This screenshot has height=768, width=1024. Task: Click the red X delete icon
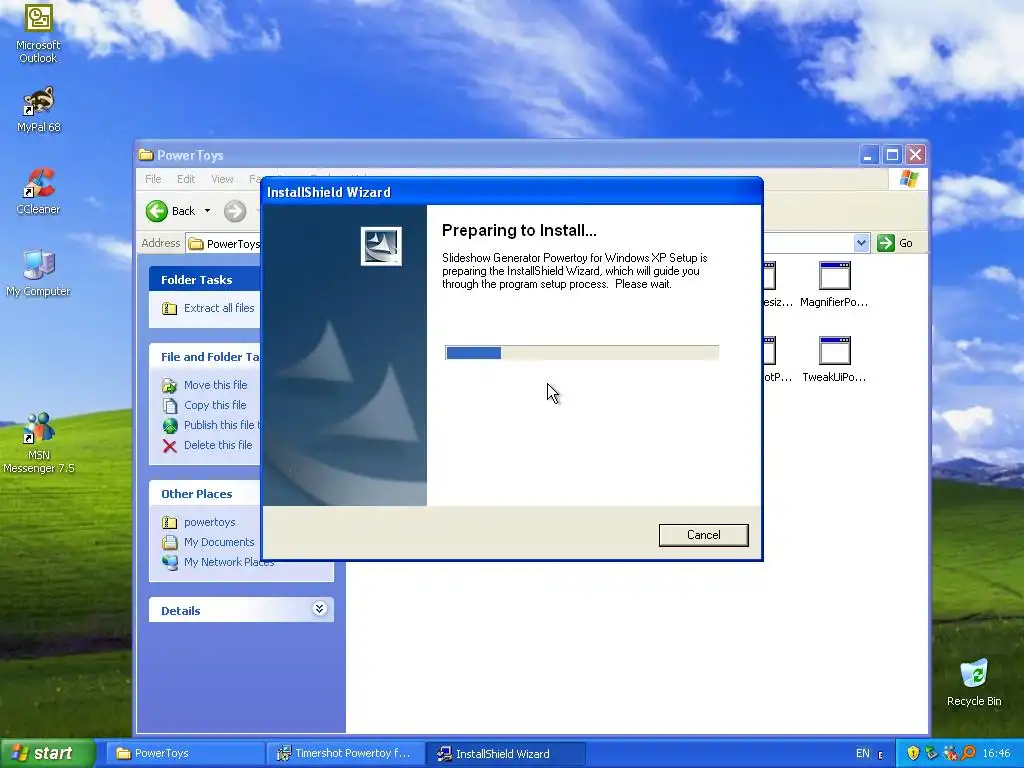click(x=170, y=446)
